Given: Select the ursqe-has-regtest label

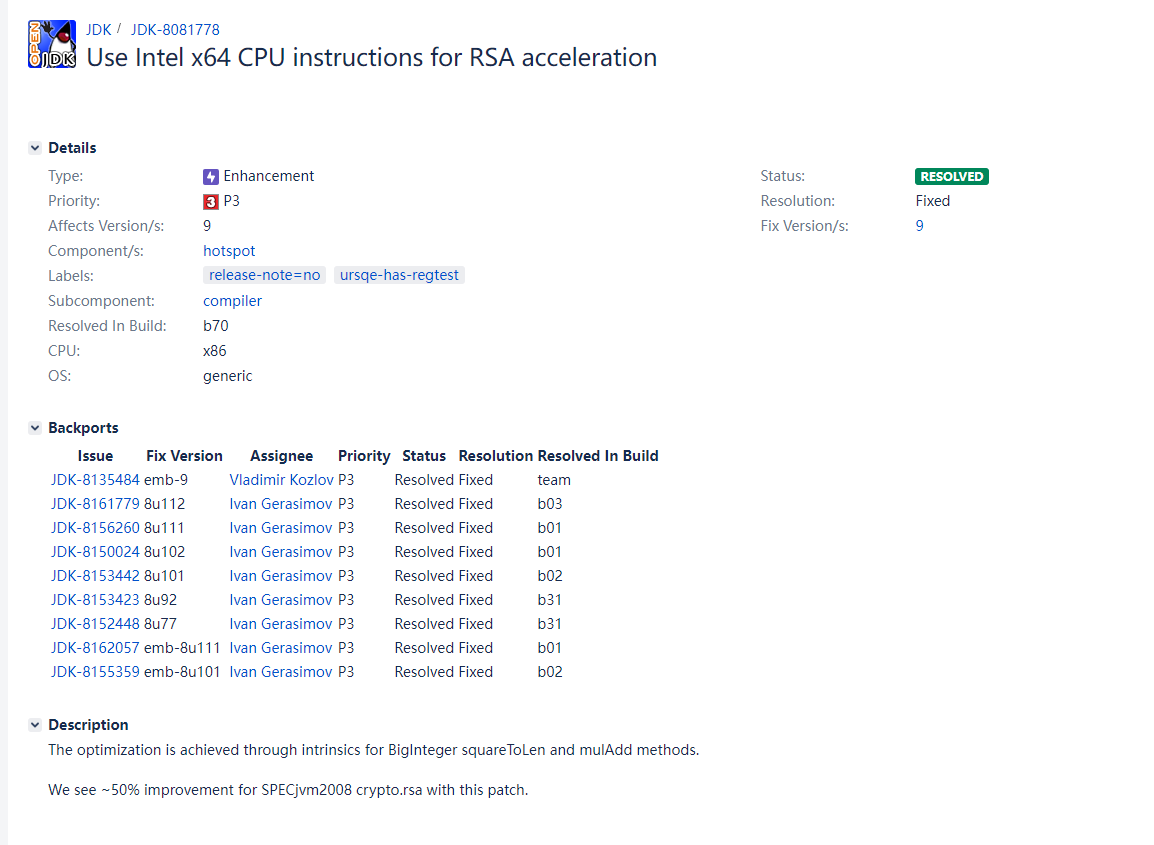Looking at the screenshot, I should coord(399,275).
